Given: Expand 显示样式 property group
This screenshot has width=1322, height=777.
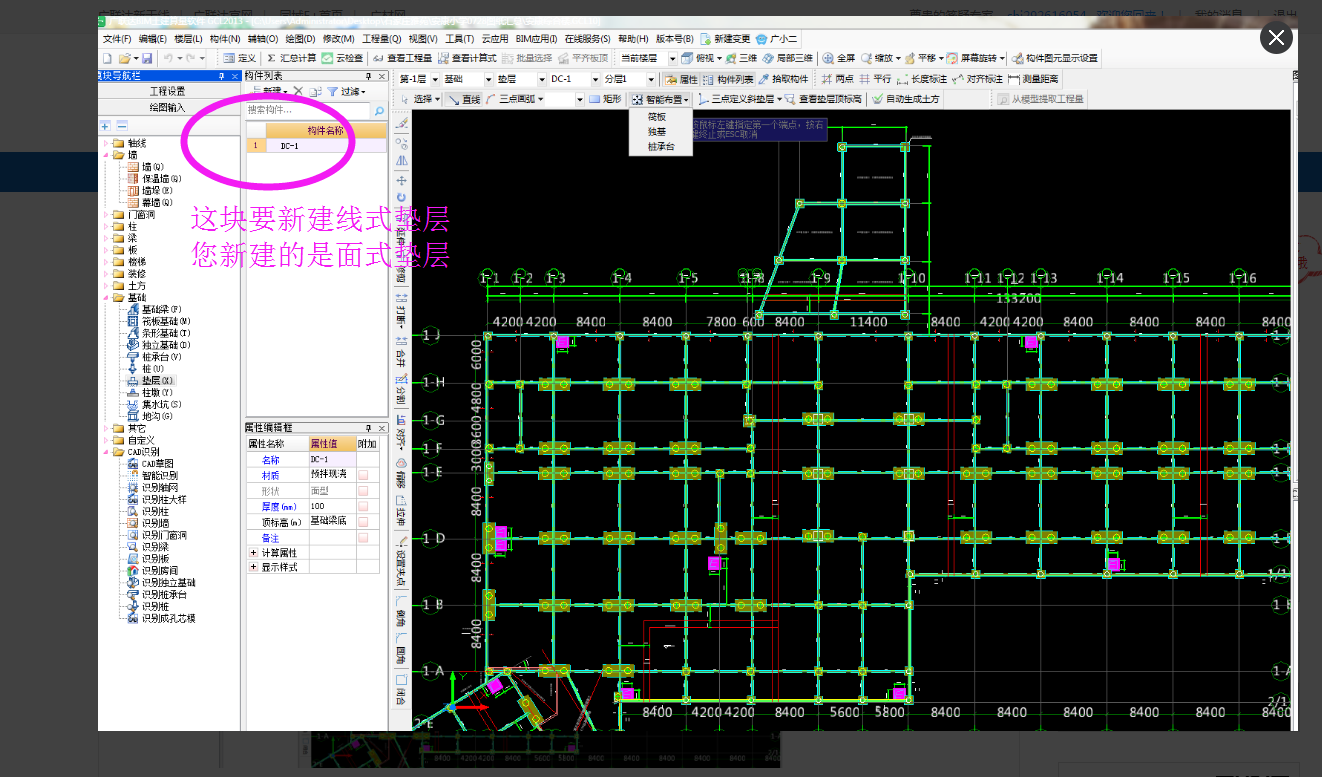Looking at the screenshot, I should [253, 567].
